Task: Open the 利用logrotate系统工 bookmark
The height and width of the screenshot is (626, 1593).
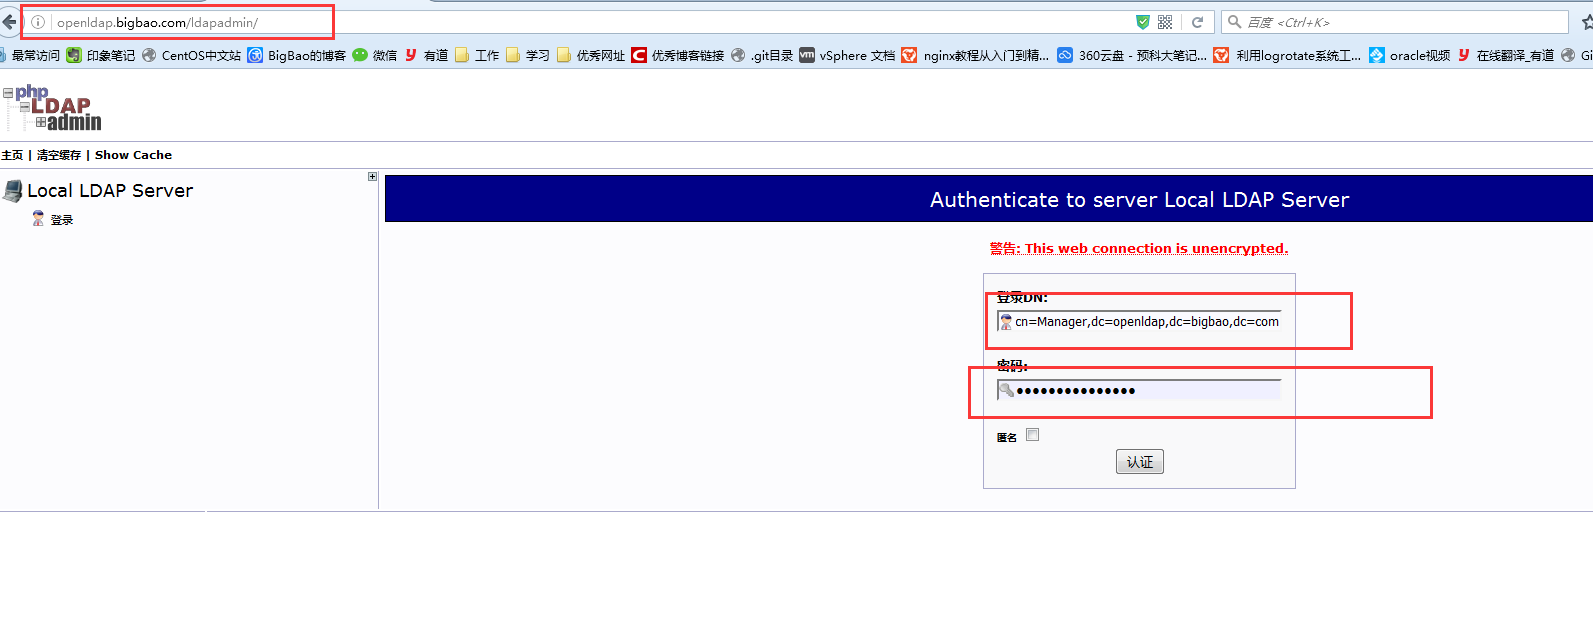Action: 1288,55
